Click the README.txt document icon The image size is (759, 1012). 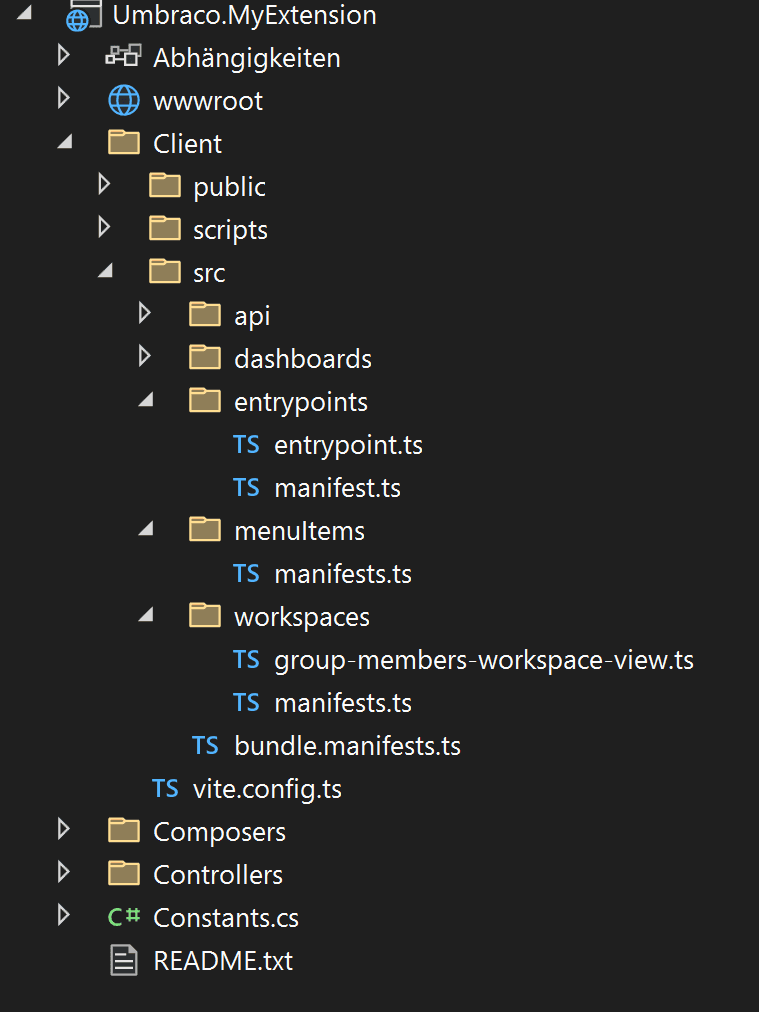124,961
